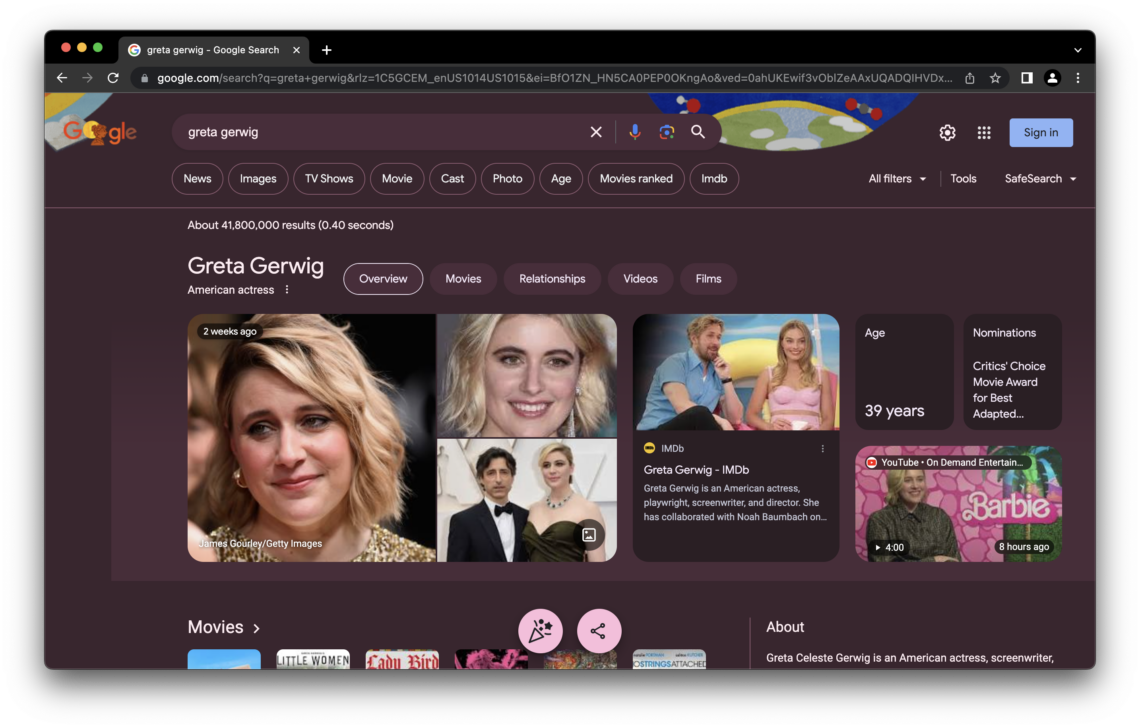
Task: Open the Chrome profile avatar icon
Action: click(x=1052, y=78)
